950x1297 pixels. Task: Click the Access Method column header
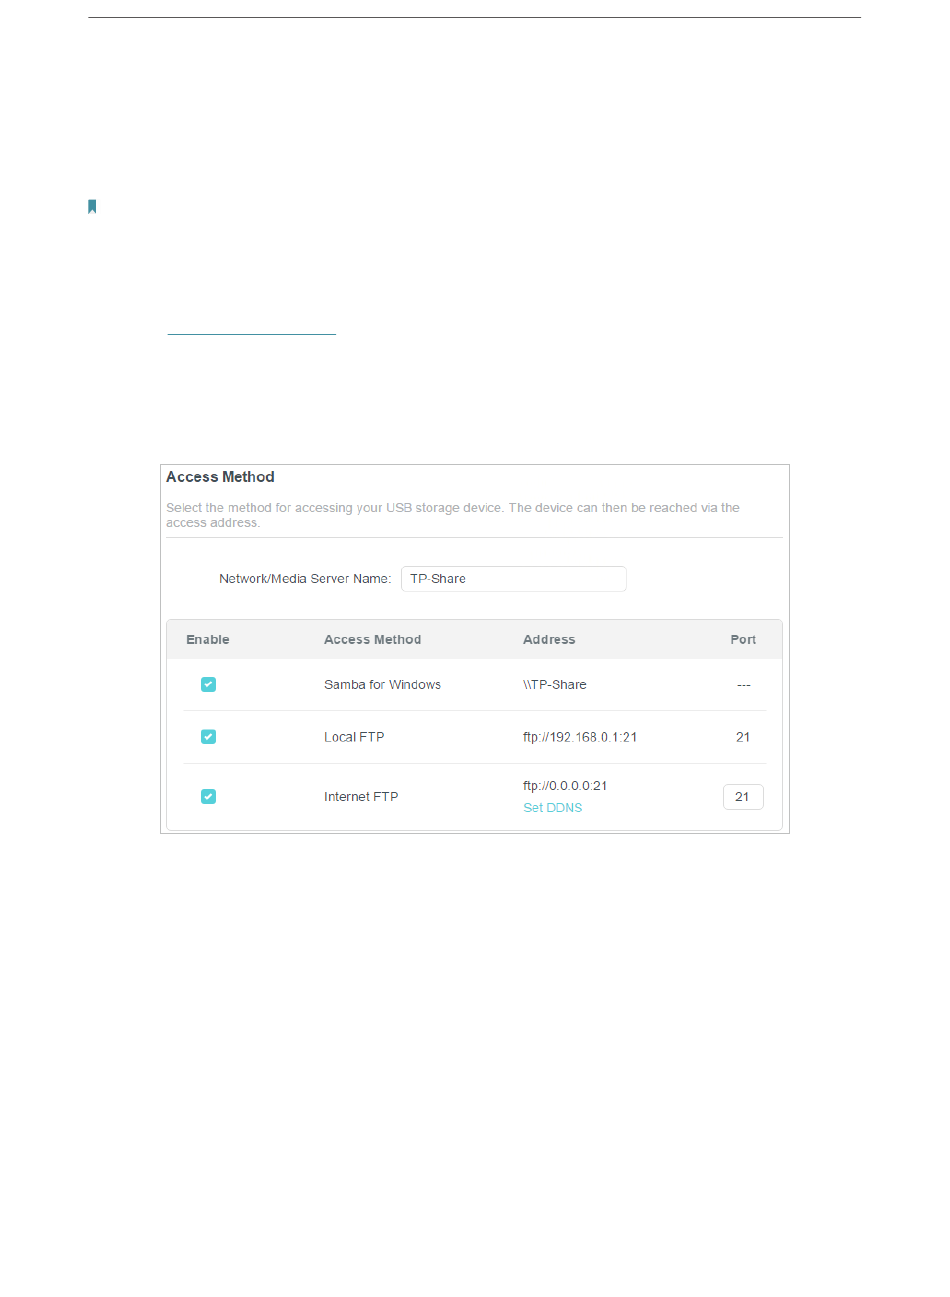tap(372, 640)
